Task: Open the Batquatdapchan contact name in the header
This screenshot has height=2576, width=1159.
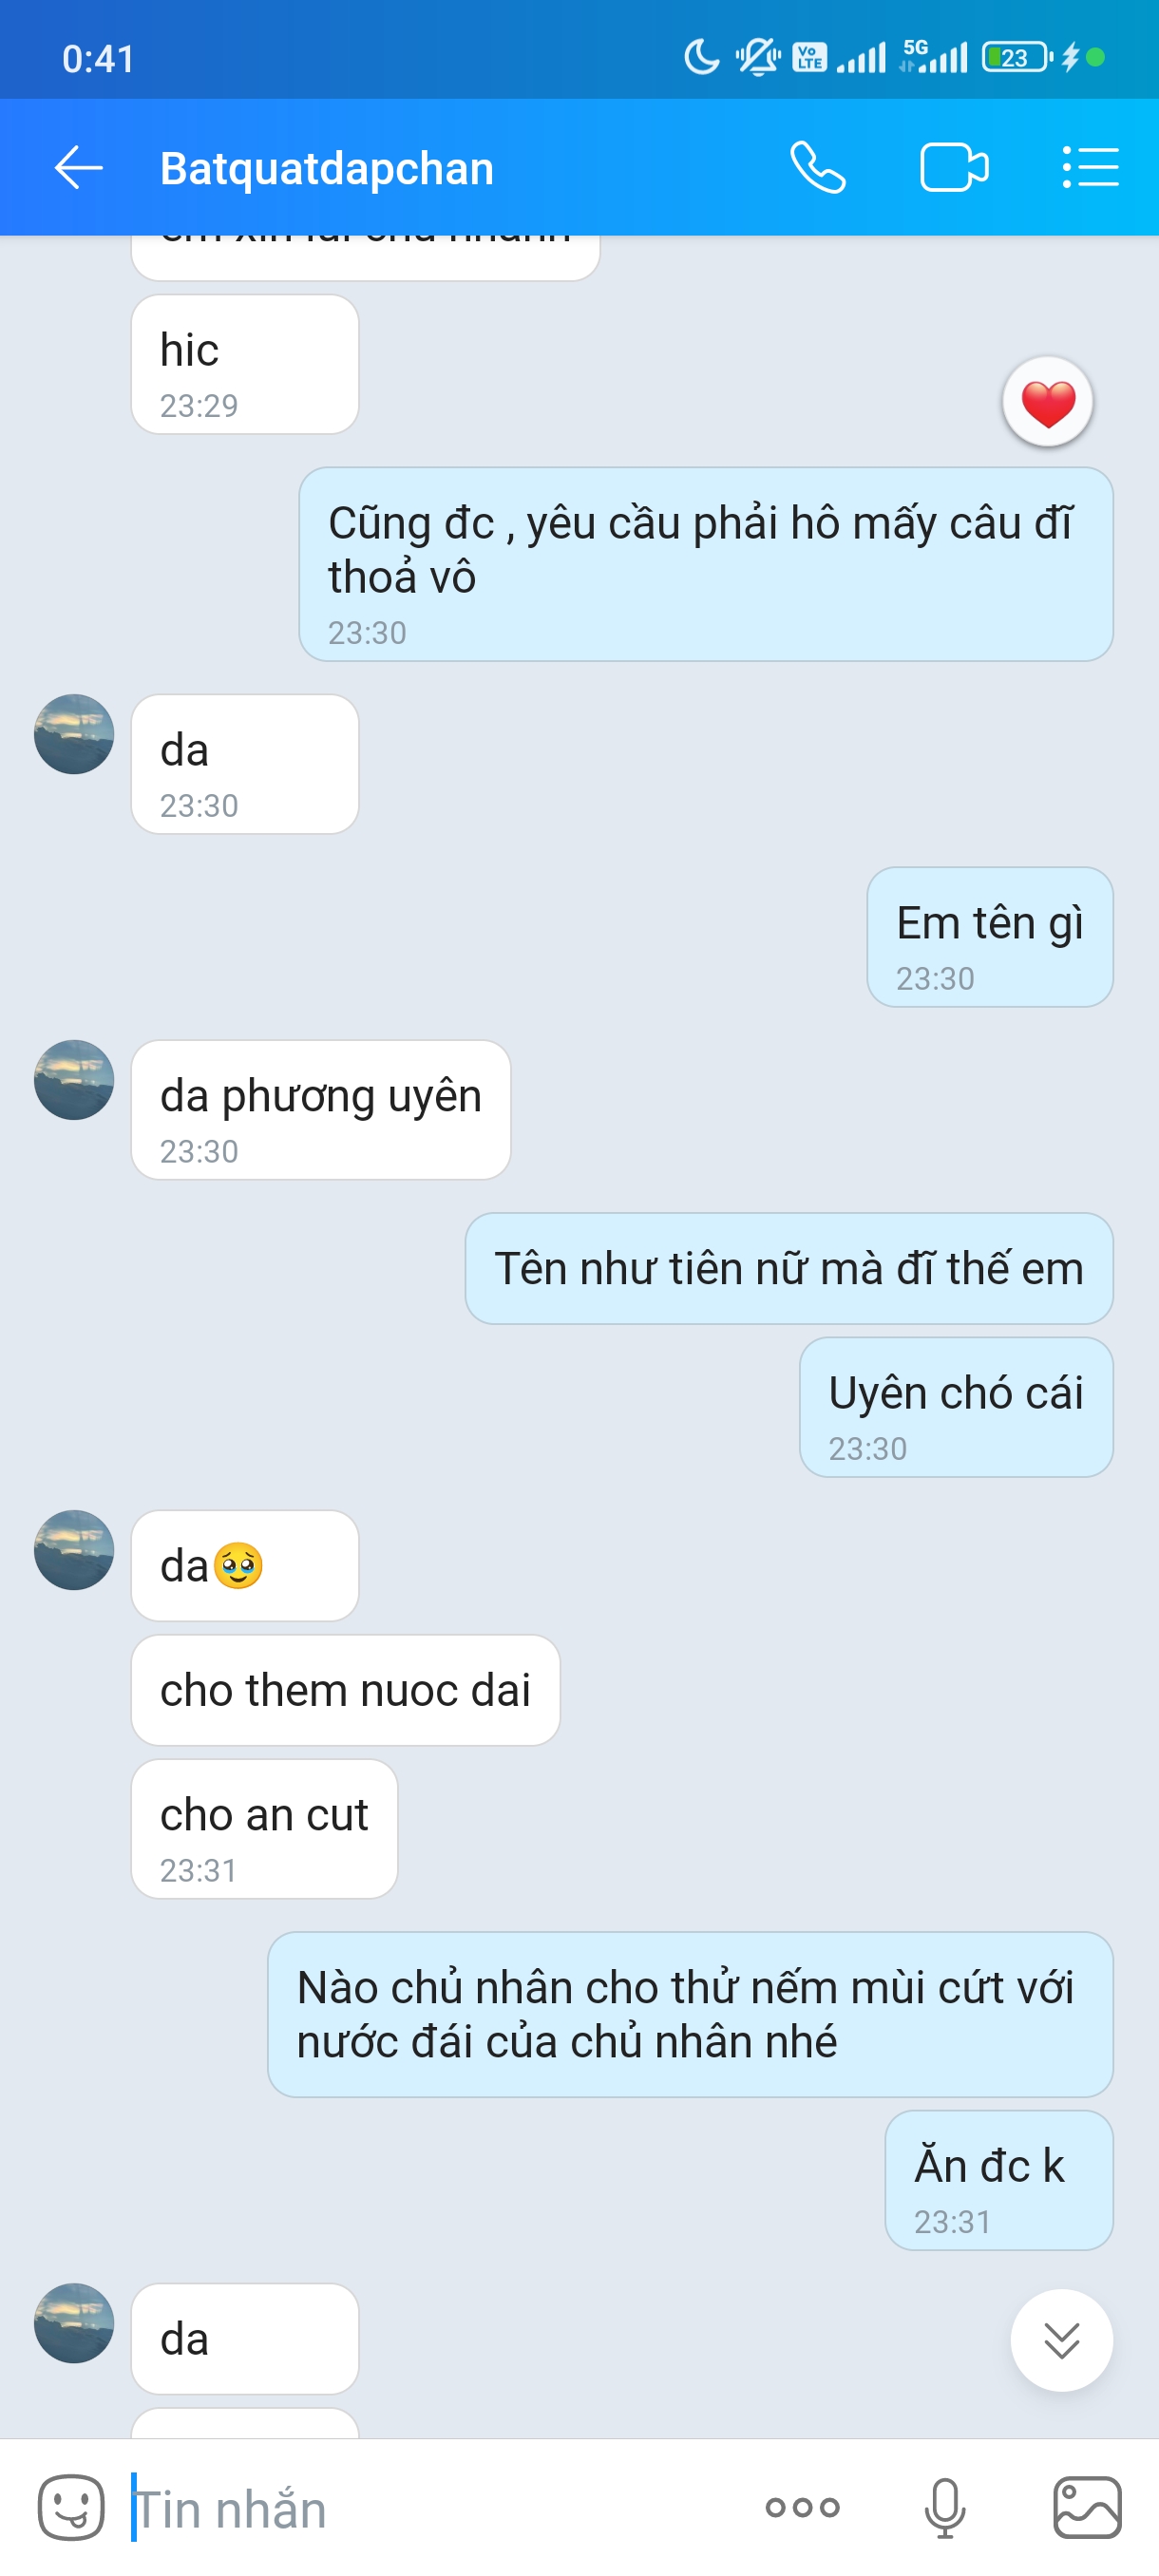Action: point(327,168)
